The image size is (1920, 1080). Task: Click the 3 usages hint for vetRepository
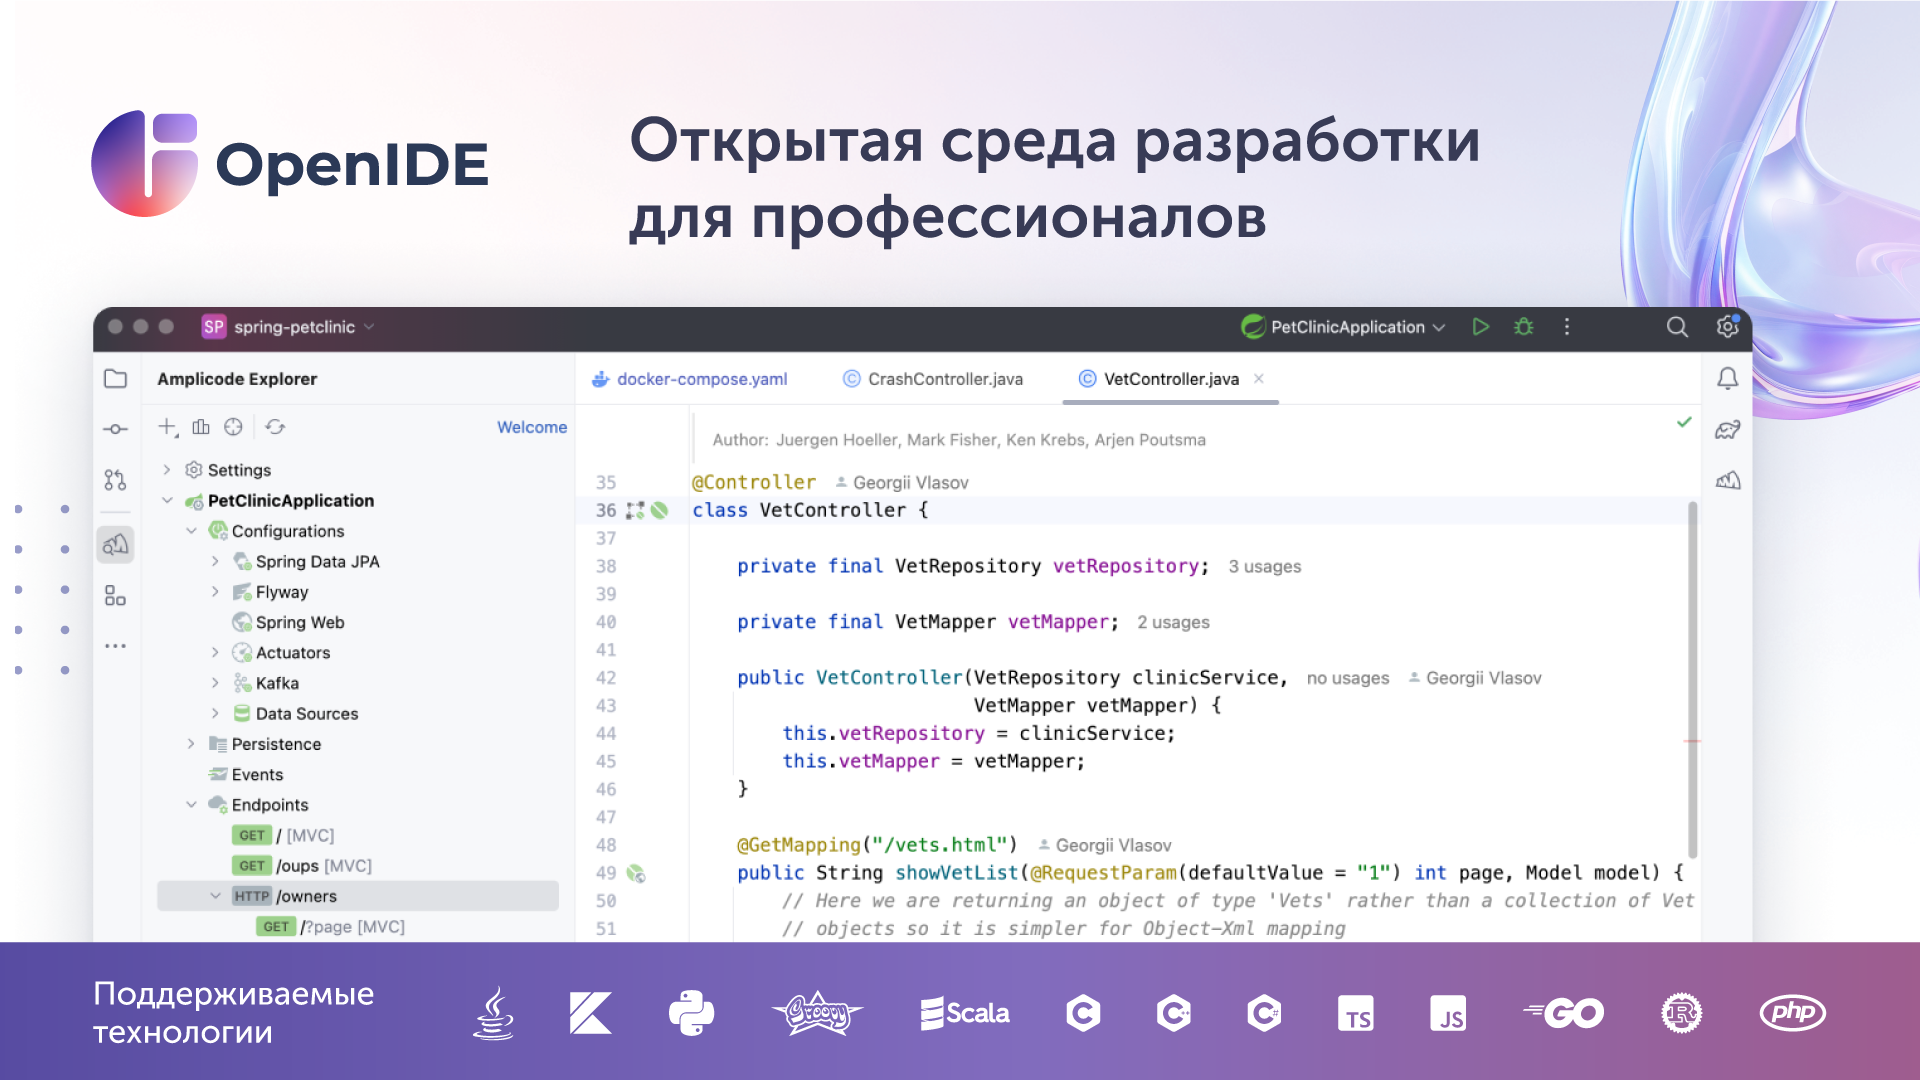[x=1264, y=567]
